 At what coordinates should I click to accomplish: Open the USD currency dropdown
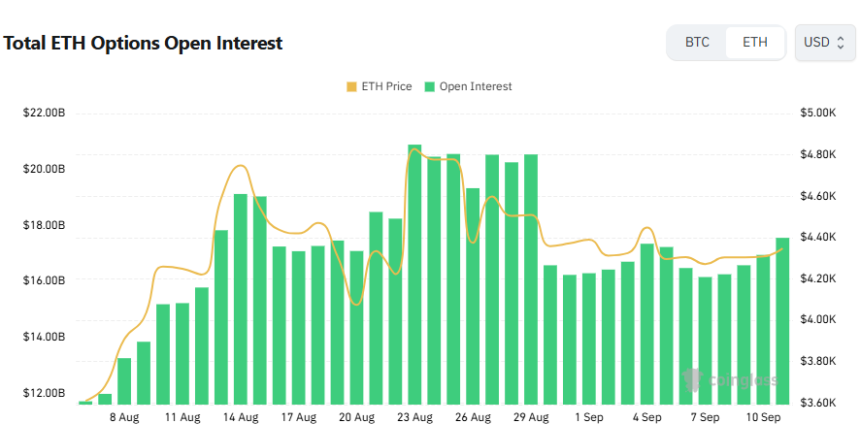pyautogui.click(x=824, y=42)
